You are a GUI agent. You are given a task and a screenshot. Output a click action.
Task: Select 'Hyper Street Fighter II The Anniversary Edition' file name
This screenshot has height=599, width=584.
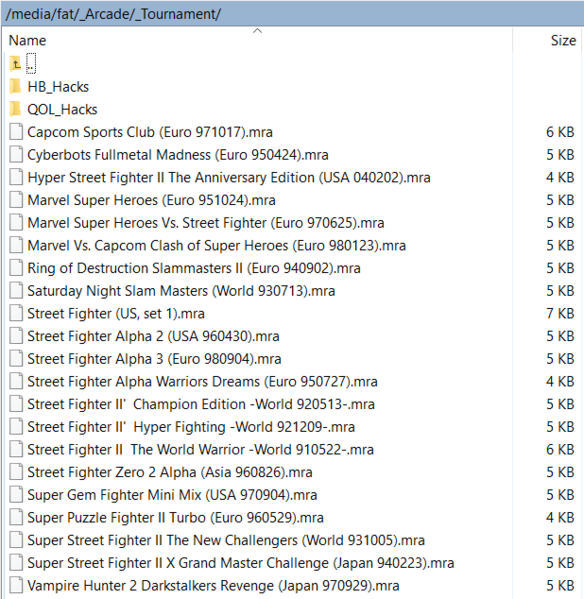(229, 177)
